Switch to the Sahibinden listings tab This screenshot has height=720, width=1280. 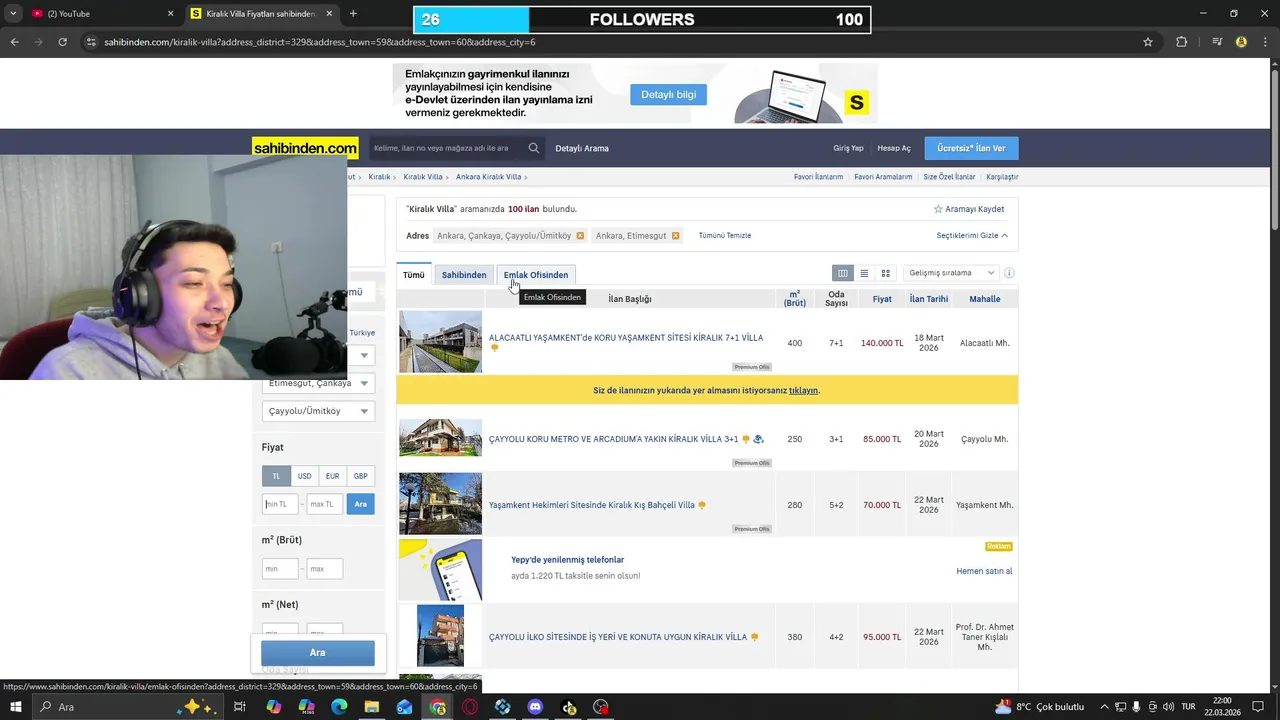click(464, 275)
